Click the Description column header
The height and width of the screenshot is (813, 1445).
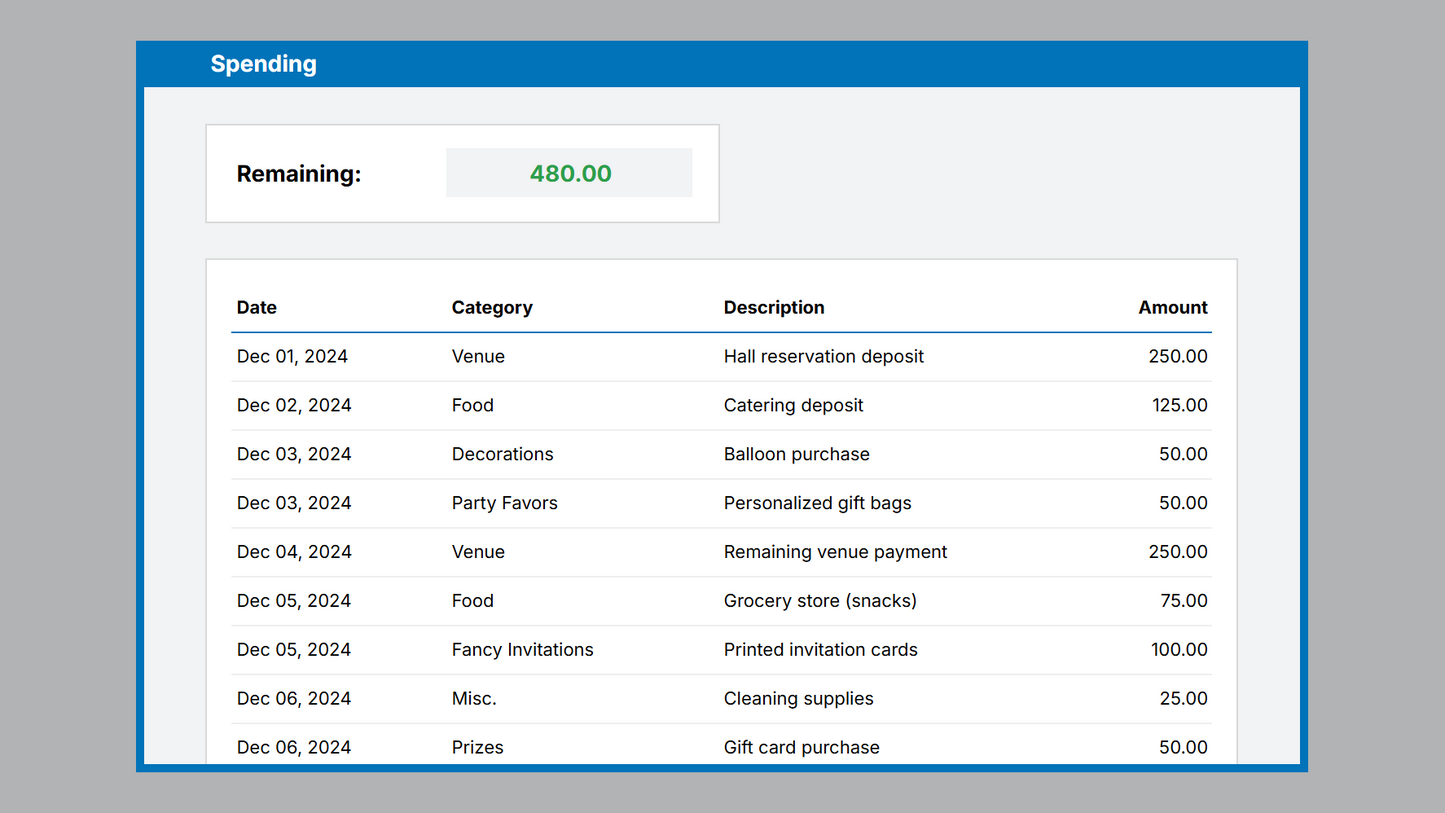coord(773,308)
